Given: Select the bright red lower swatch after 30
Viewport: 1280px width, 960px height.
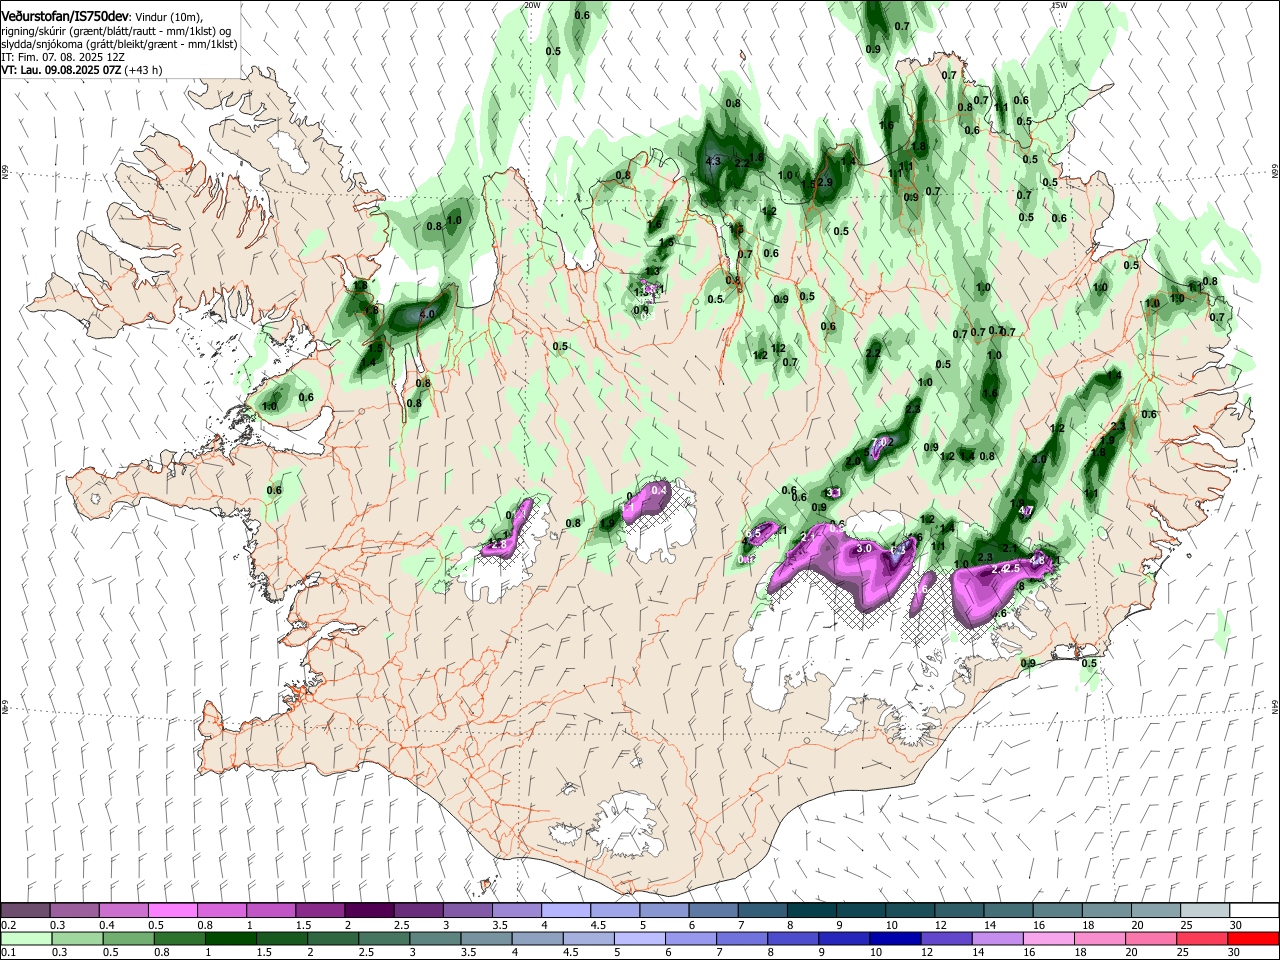Looking at the screenshot, I should pos(1254,938).
